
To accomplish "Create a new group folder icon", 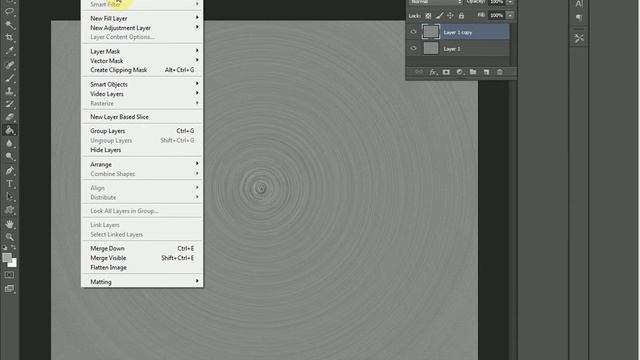I will 473,72.
